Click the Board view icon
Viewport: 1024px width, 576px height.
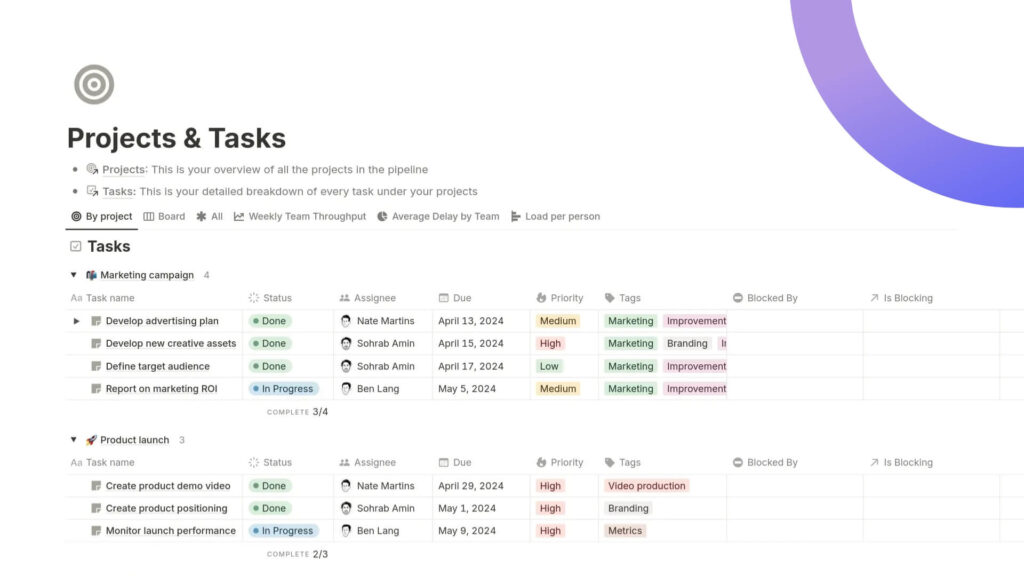pyautogui.click(x=146, y=216)
